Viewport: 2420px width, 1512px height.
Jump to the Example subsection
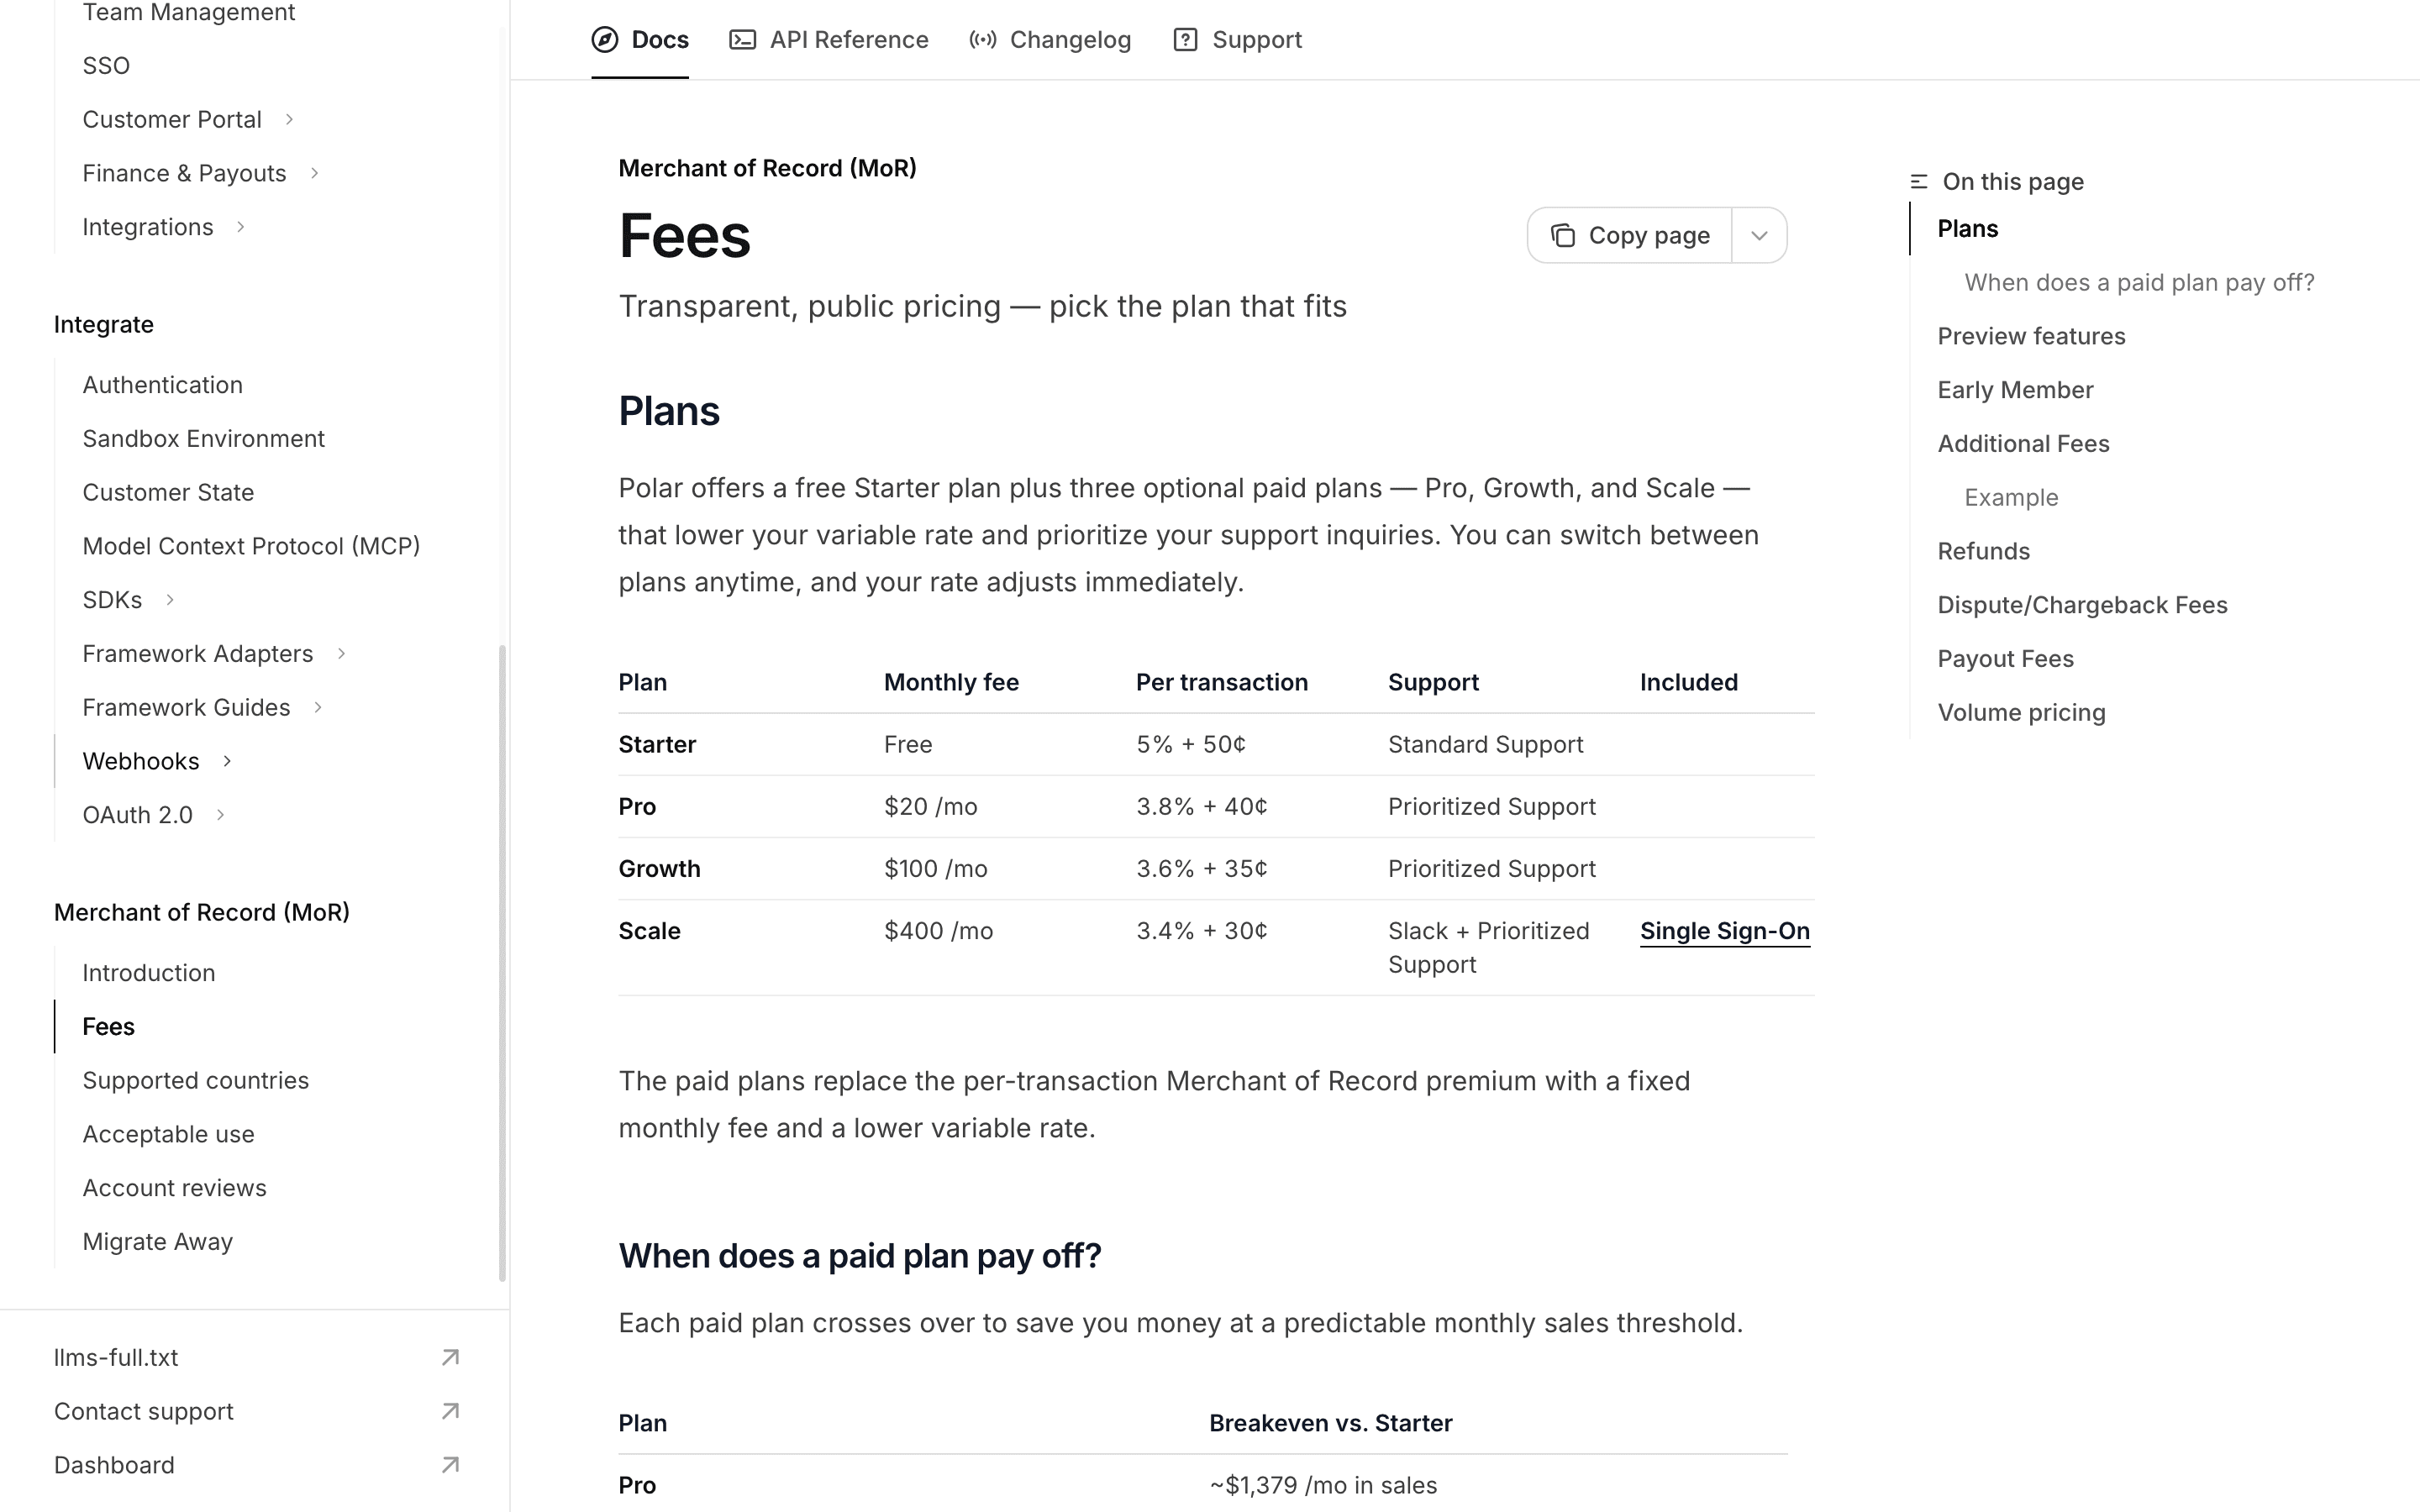click(x=2011, y=498)
